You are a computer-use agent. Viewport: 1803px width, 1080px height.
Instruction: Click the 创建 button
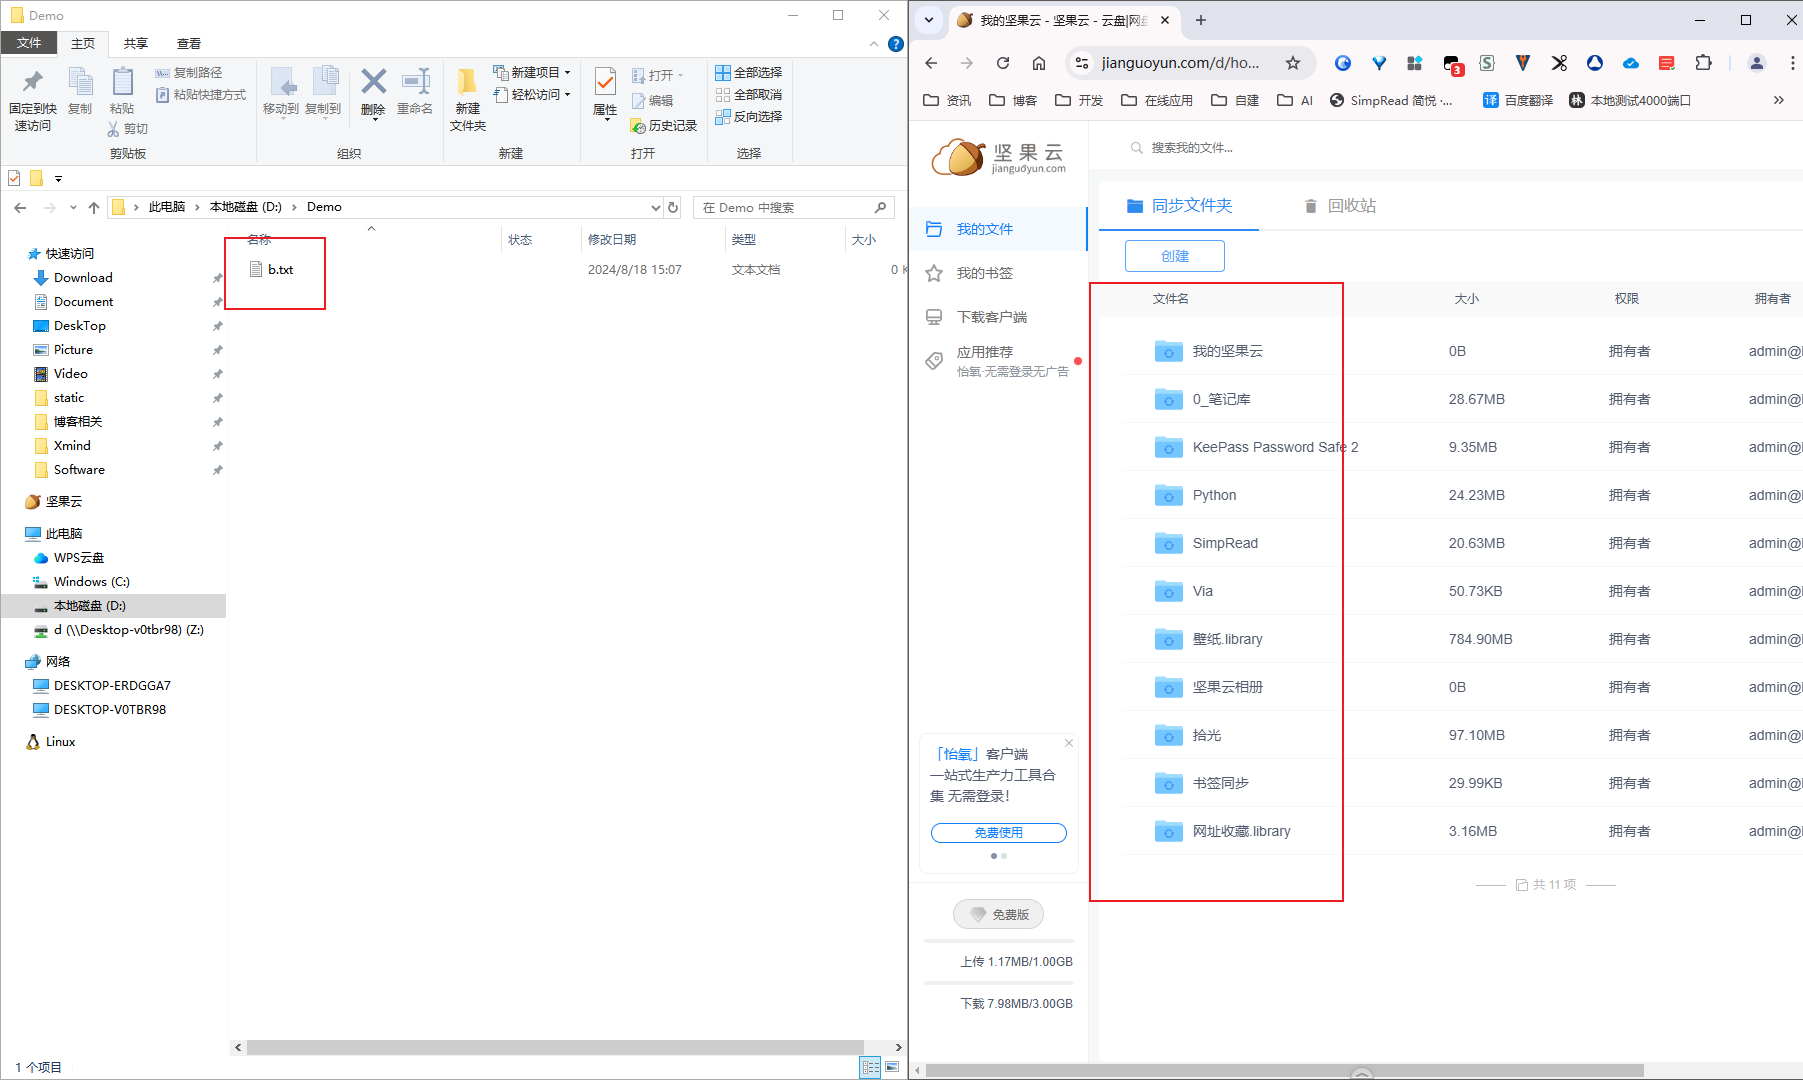click(1175, 256)
